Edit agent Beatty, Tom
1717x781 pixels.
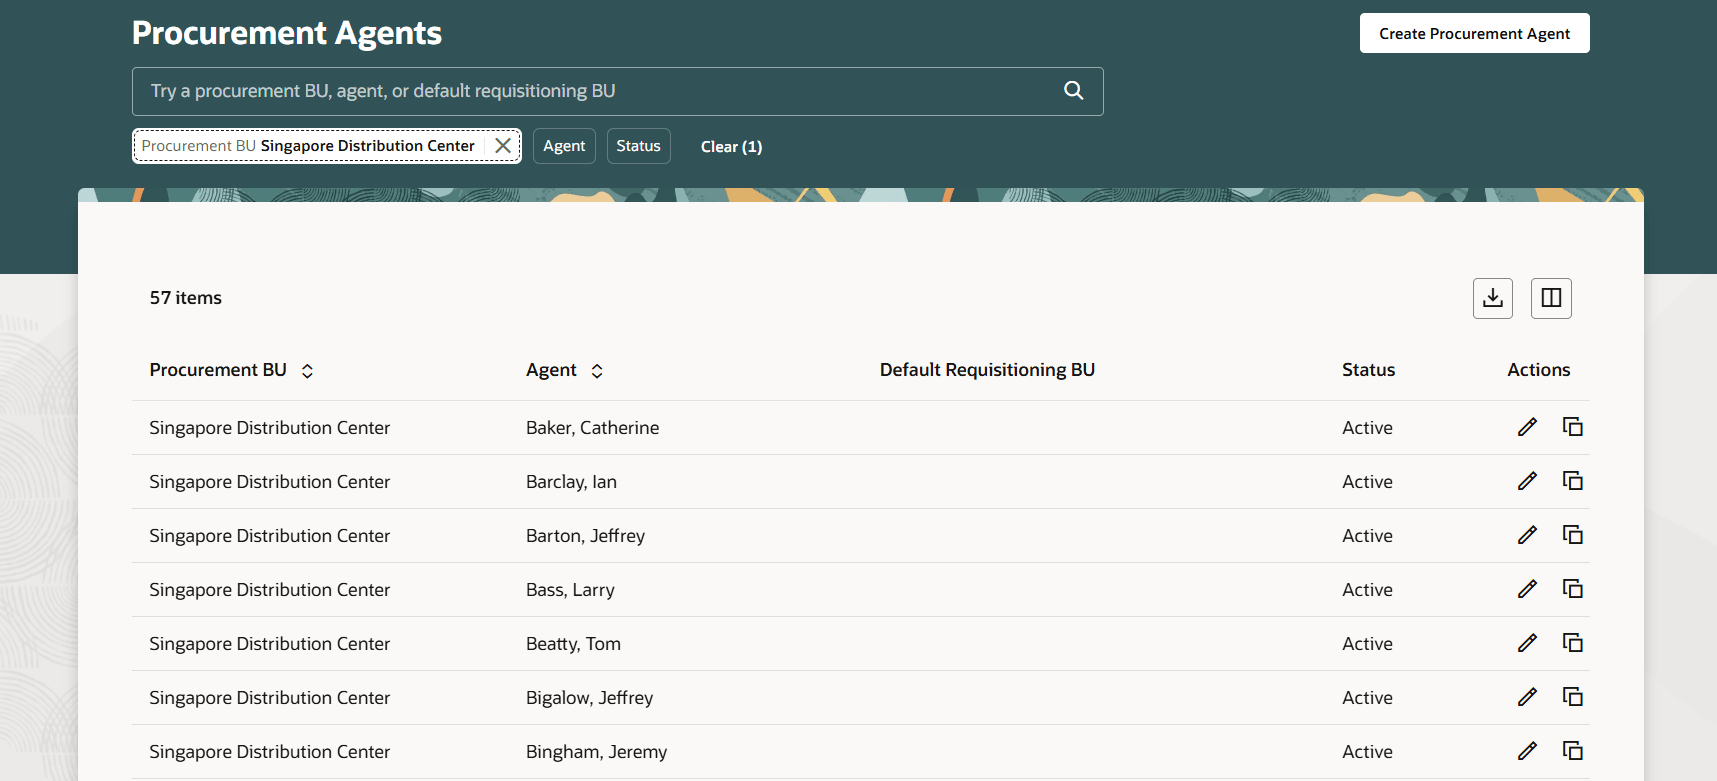pyautogui.click(x=1527, y=643)
